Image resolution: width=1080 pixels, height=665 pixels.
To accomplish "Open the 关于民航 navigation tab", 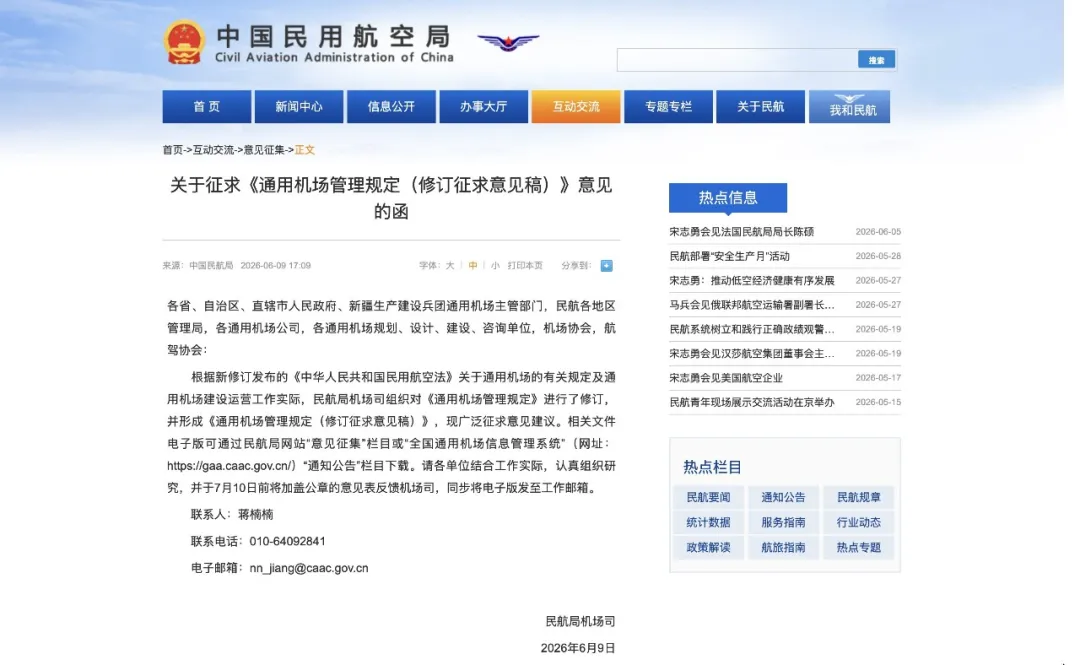I will (760, 107).
